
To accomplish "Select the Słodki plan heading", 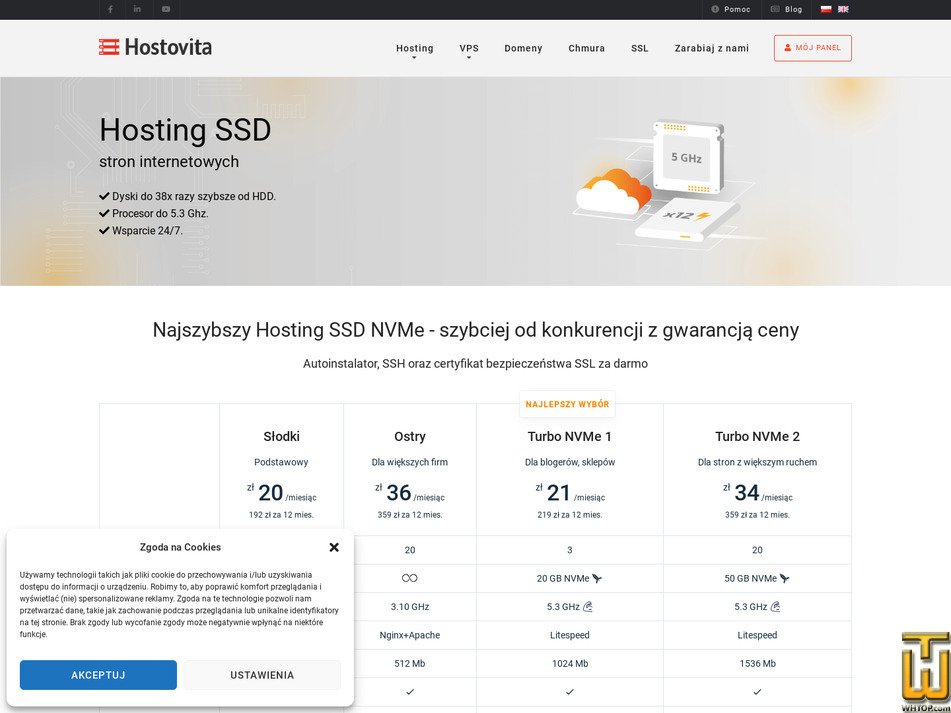I will click(x=281, y=437).
